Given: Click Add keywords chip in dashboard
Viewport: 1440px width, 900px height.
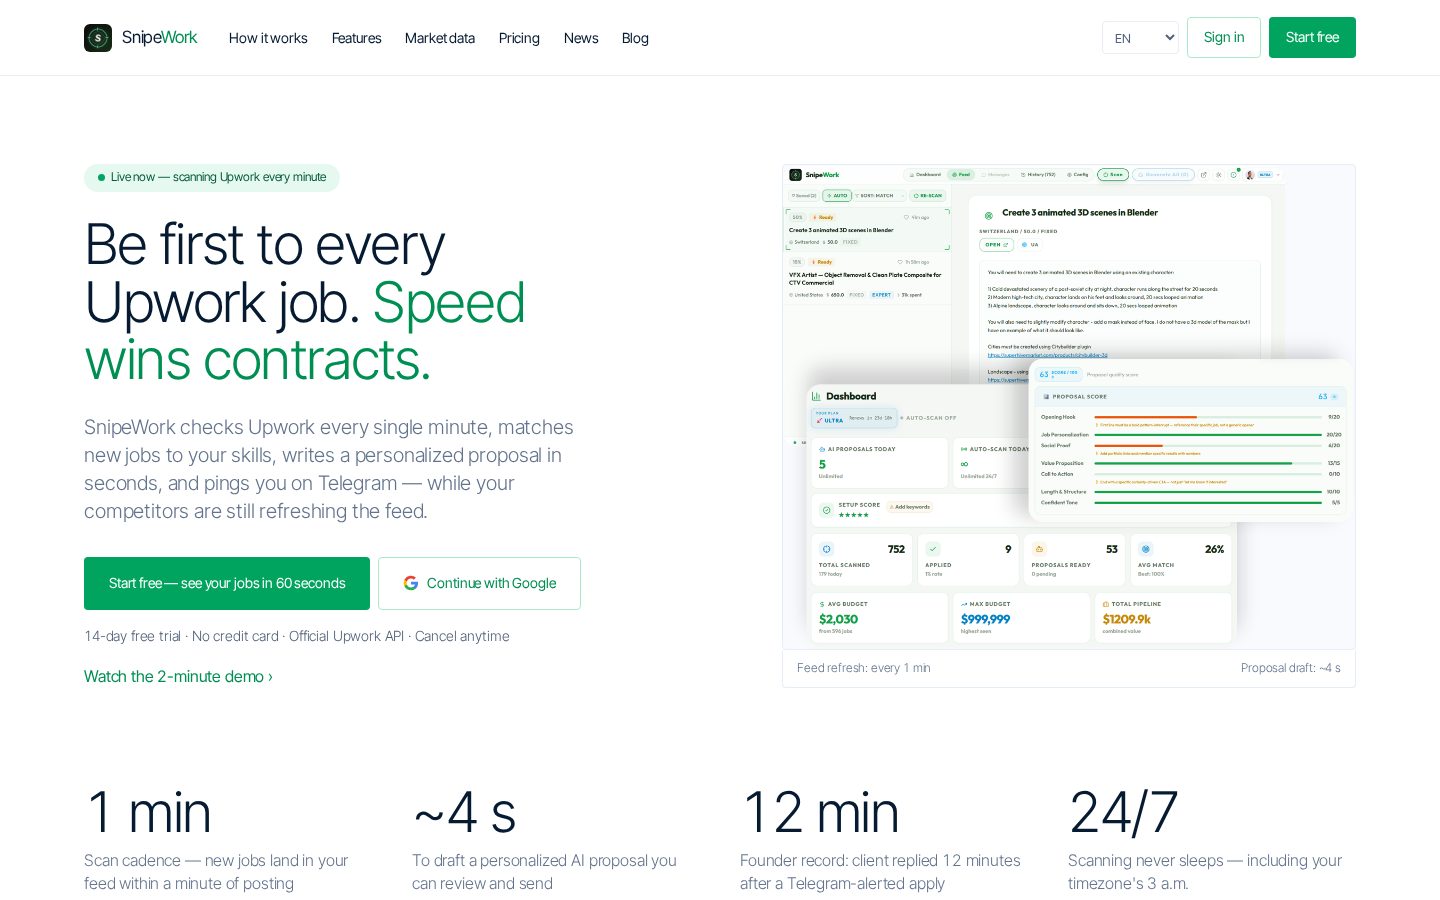Looking at the screenshot, I should (x=910, y=507).
